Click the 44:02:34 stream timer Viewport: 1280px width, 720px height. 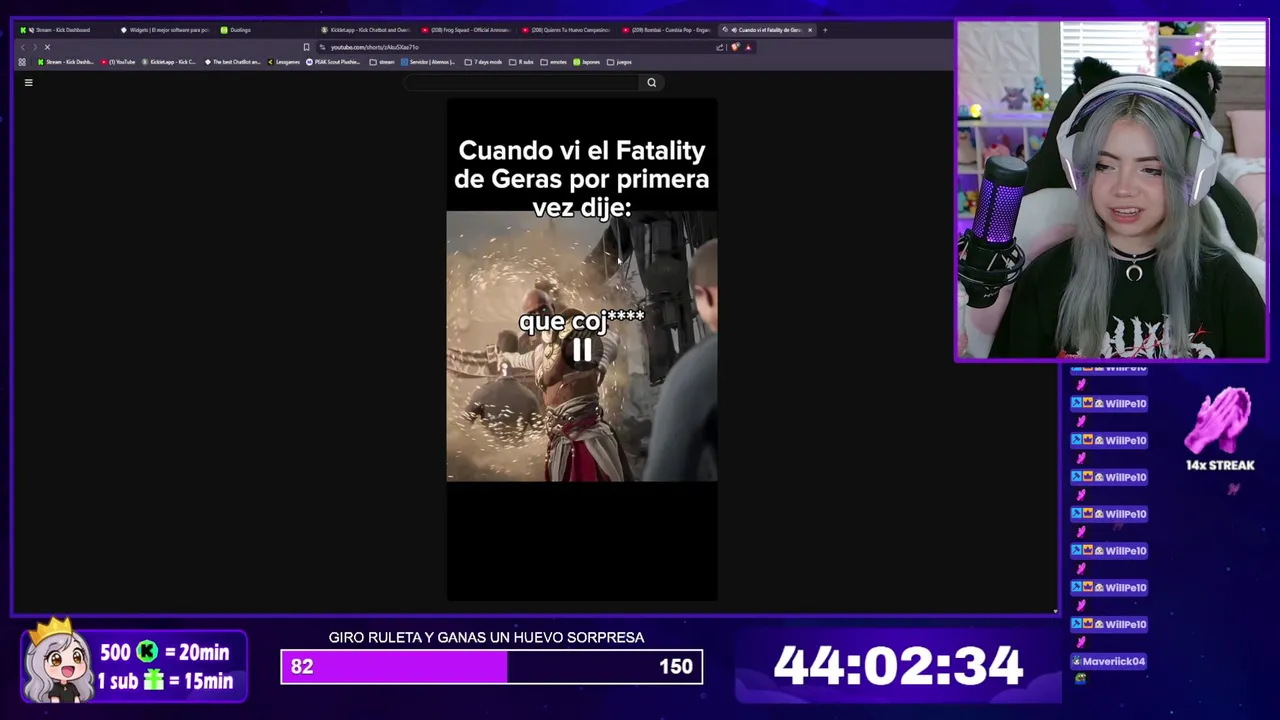point(898,666)
